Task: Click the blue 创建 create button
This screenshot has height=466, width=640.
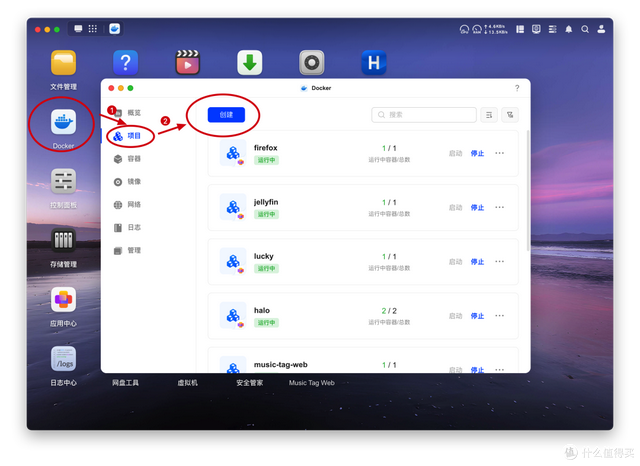Action: [226, 115]
